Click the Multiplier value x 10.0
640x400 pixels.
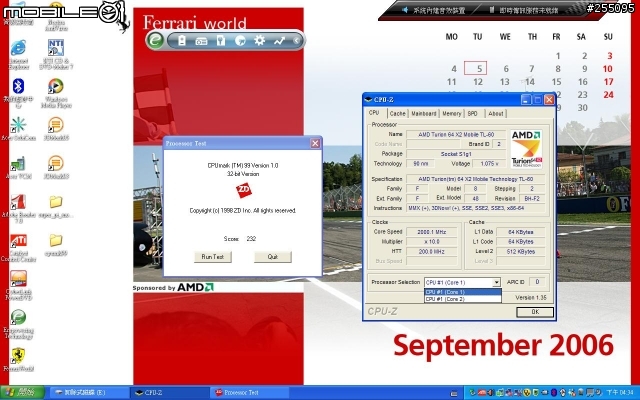pyautogui.click(x=432, y=242)
